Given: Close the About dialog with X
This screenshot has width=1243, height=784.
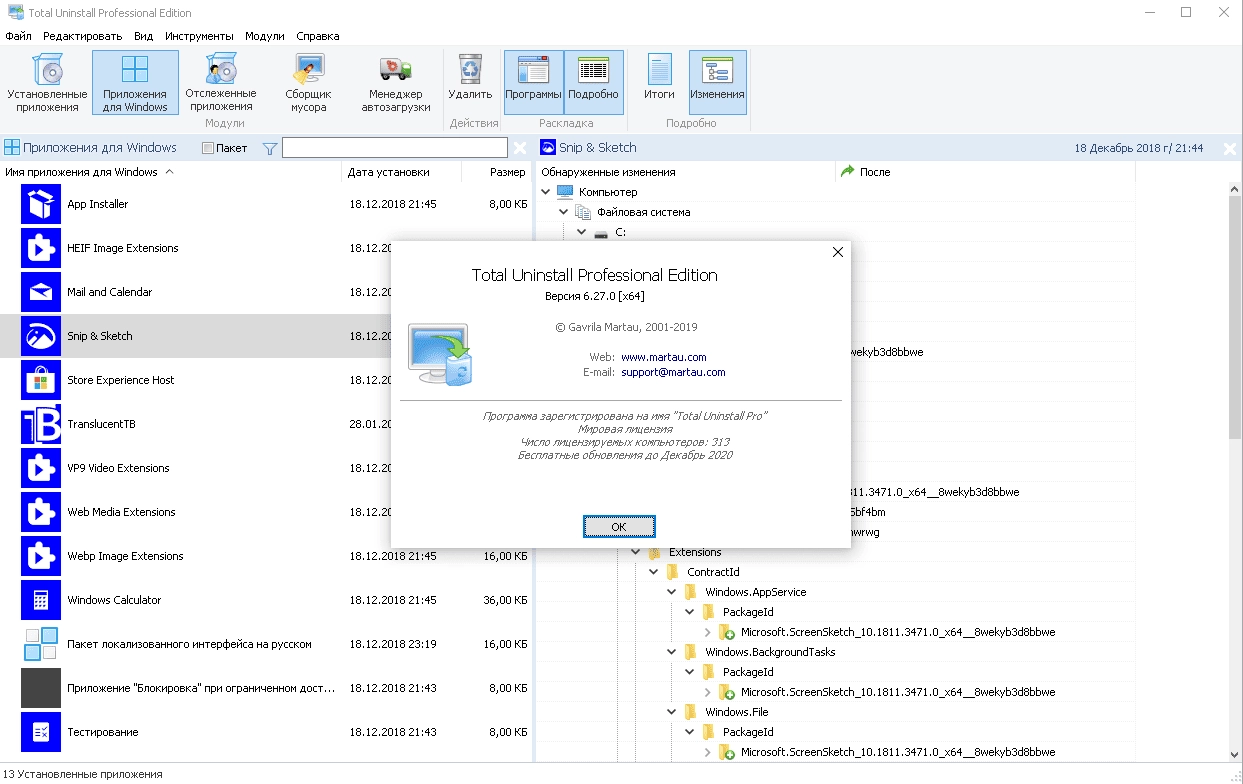Looking at the screenshot, I should tap(838, 252).
